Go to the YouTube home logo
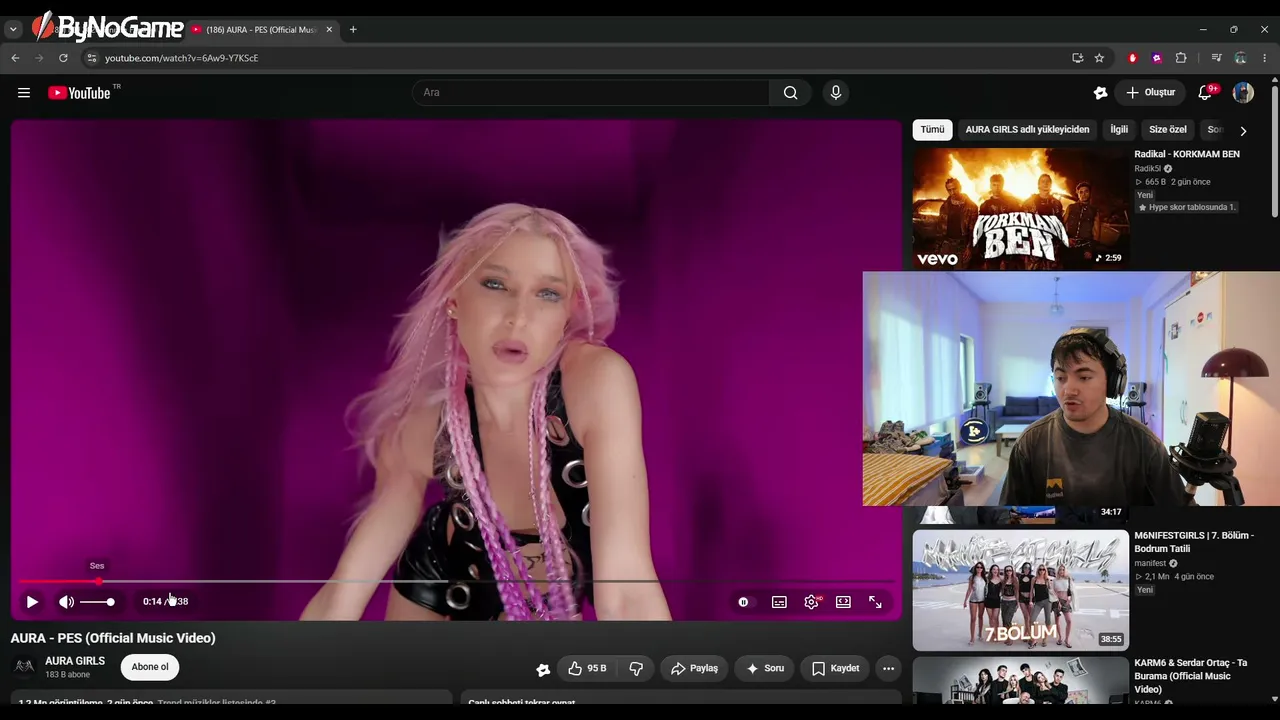The height and width of the screenshot is (720, 1280). click(x=79, y=93)
